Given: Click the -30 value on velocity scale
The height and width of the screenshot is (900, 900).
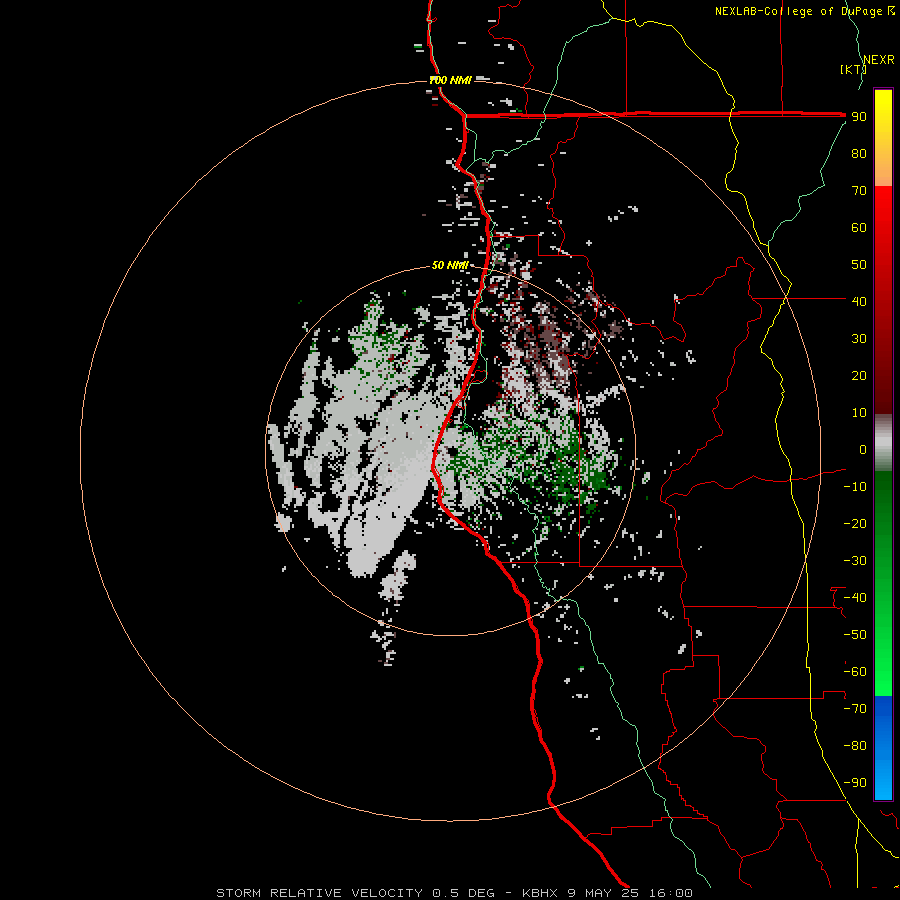Looking at the screenshot, I should pos(855,561).
